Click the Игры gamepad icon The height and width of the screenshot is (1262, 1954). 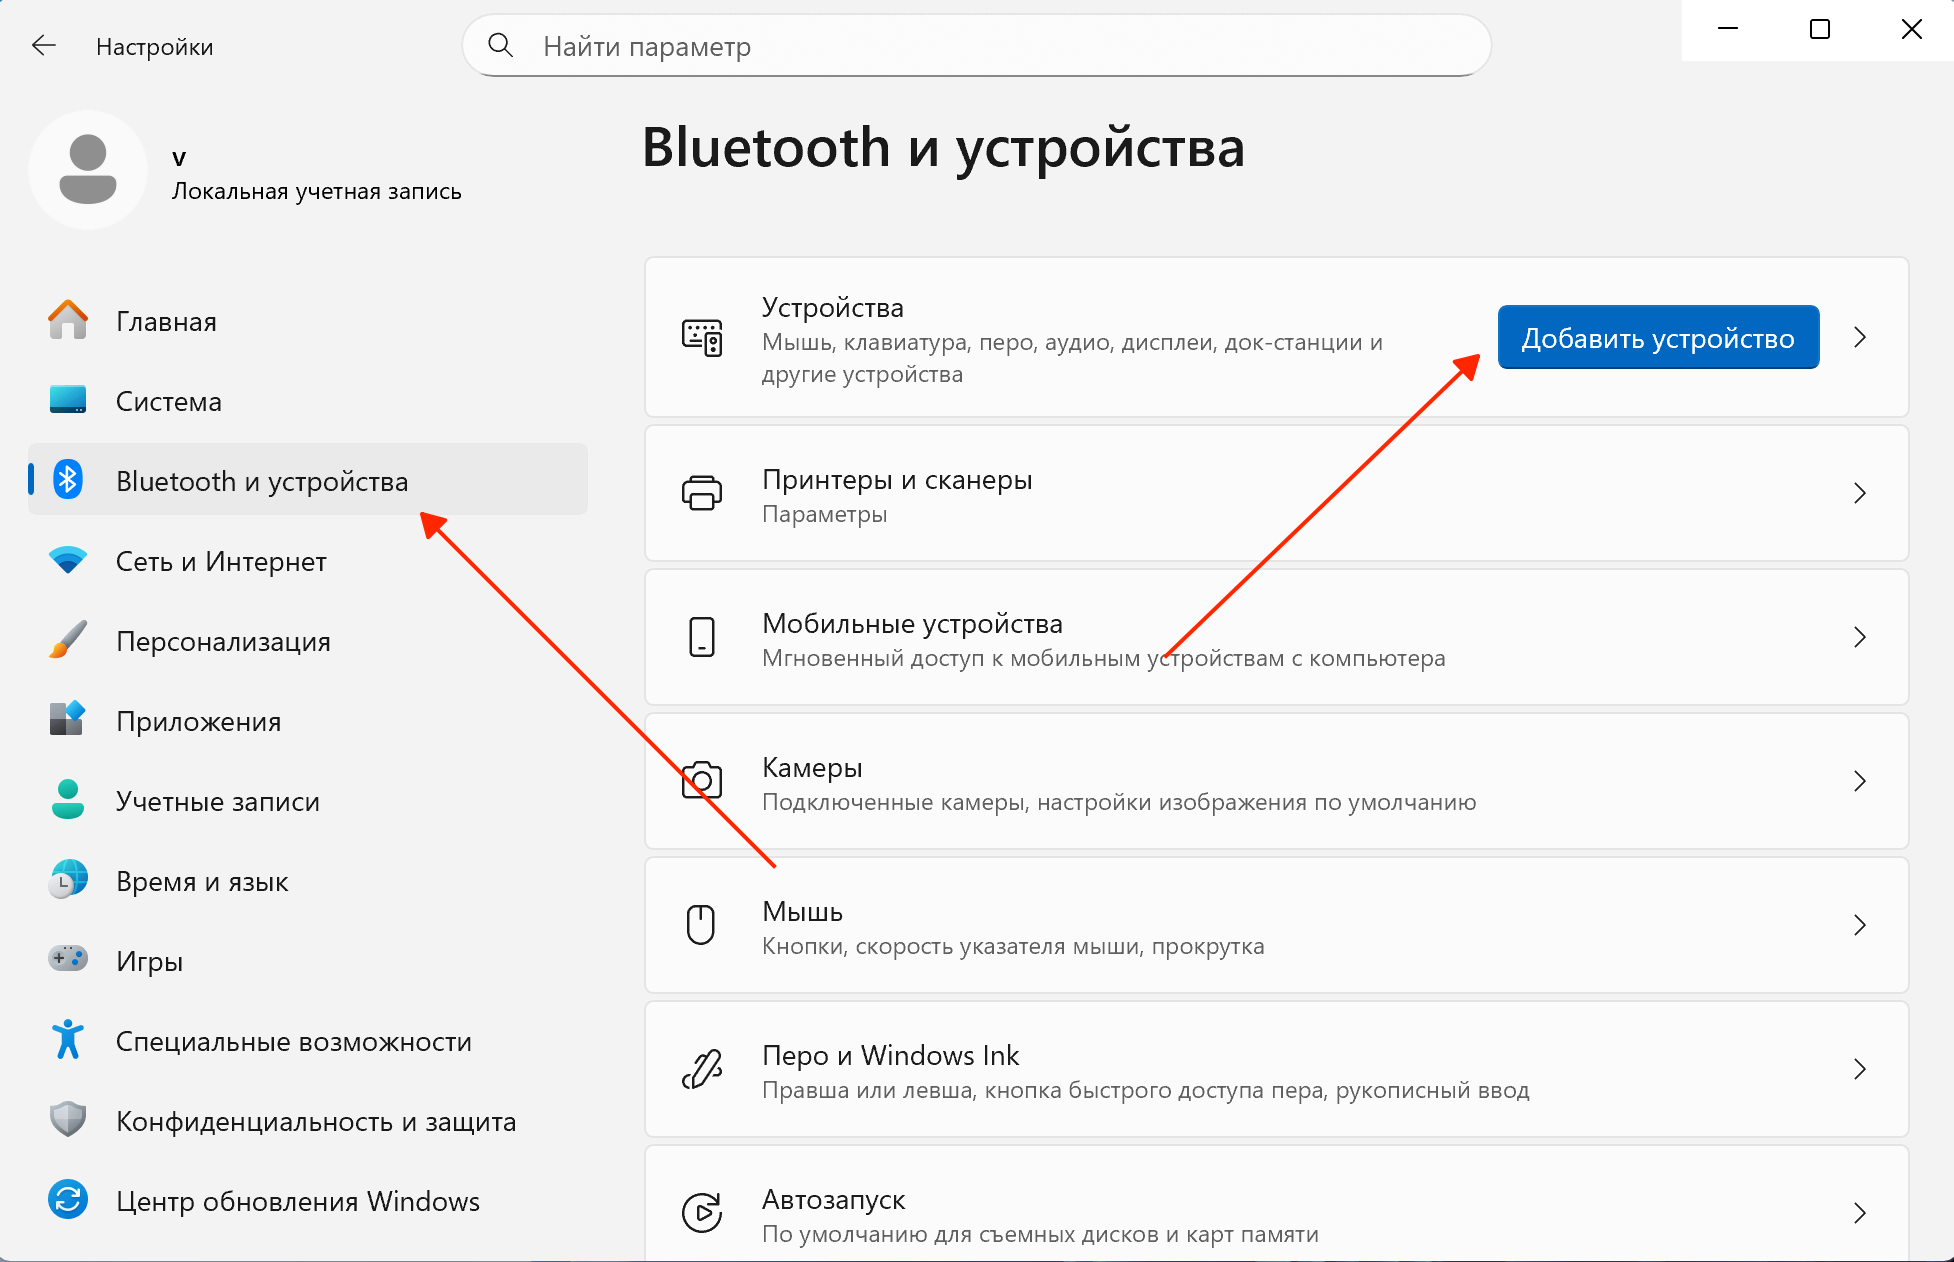click(68, 959)
